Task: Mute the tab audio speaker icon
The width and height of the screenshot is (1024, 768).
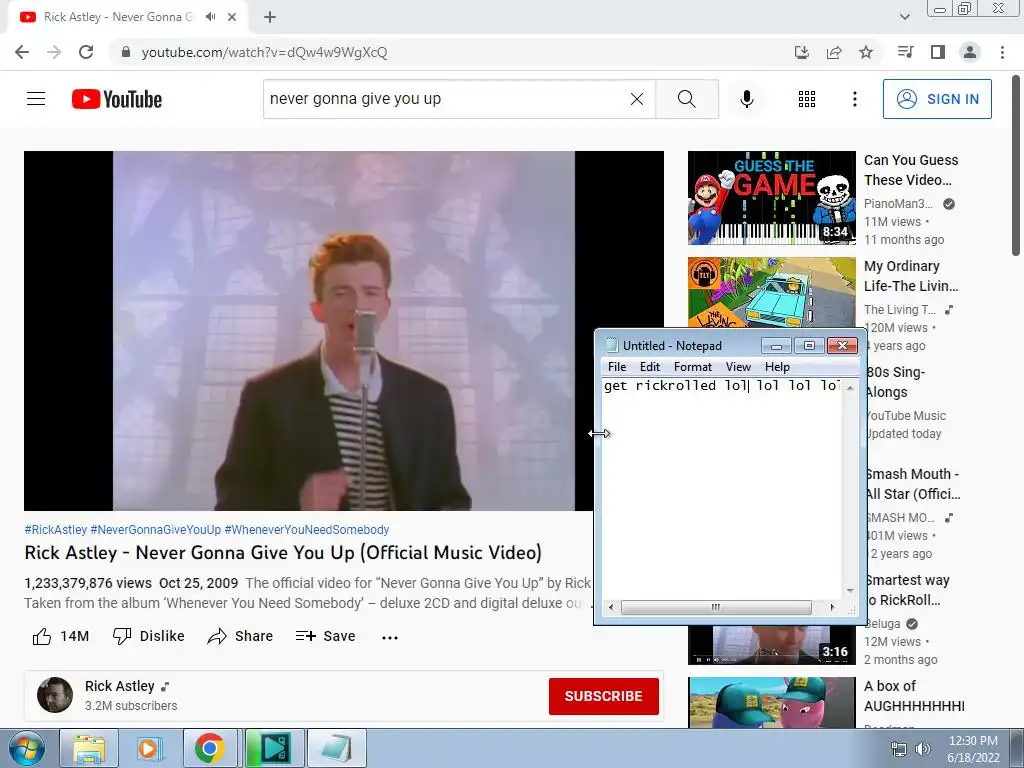Action: [x=210, y=17]
